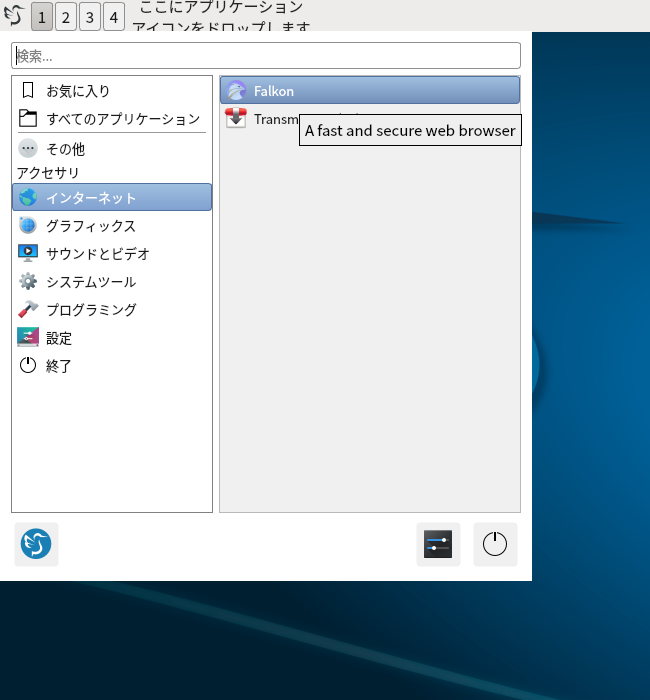Select the インターネット category

tap(112, 197)
